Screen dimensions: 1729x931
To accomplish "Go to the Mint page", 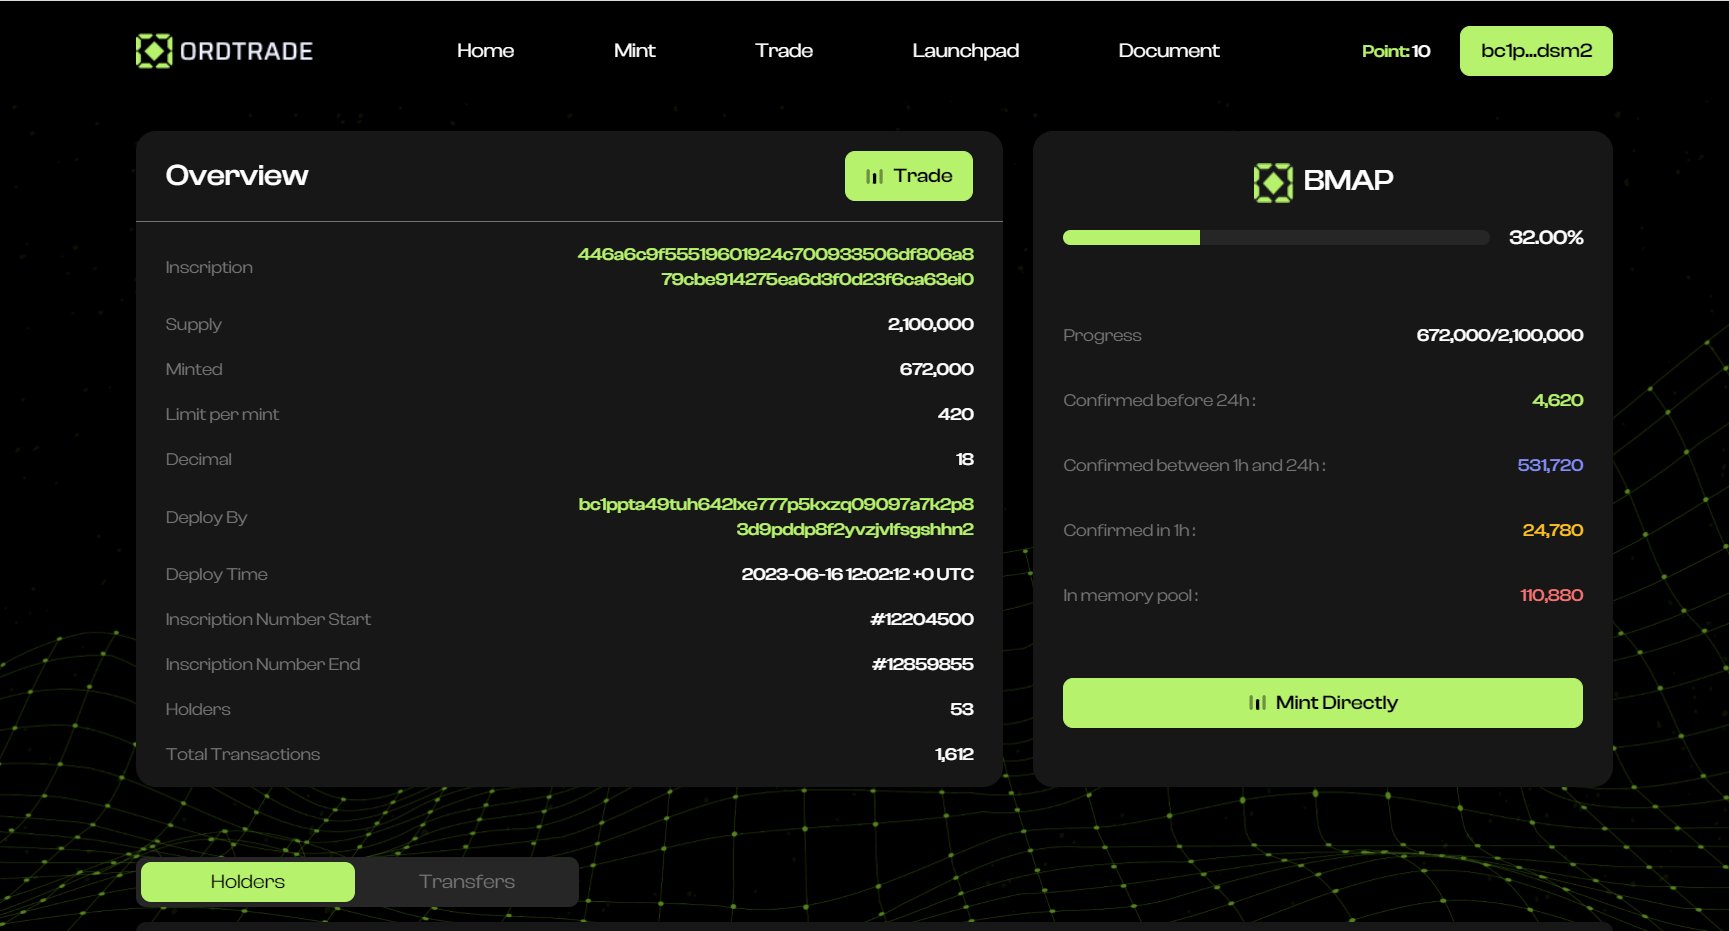I will 634,51.
